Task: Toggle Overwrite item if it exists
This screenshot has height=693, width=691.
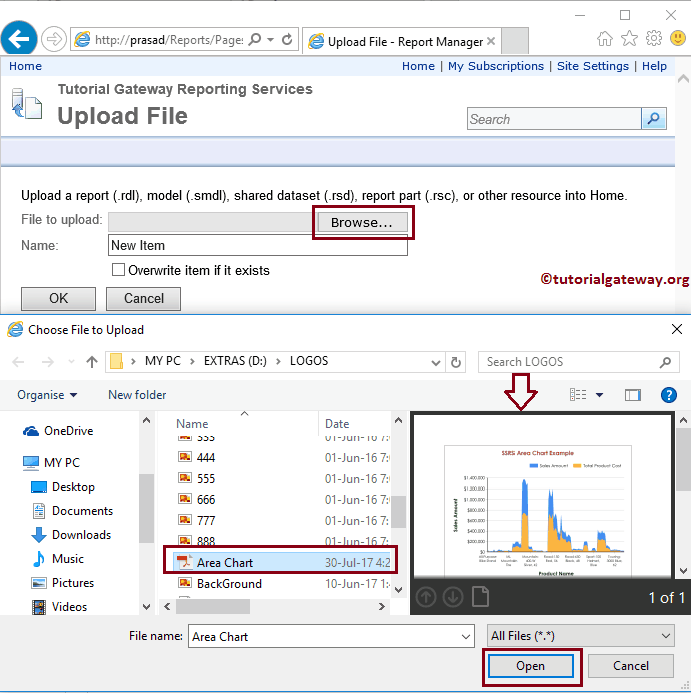Action: pos(118,270)
